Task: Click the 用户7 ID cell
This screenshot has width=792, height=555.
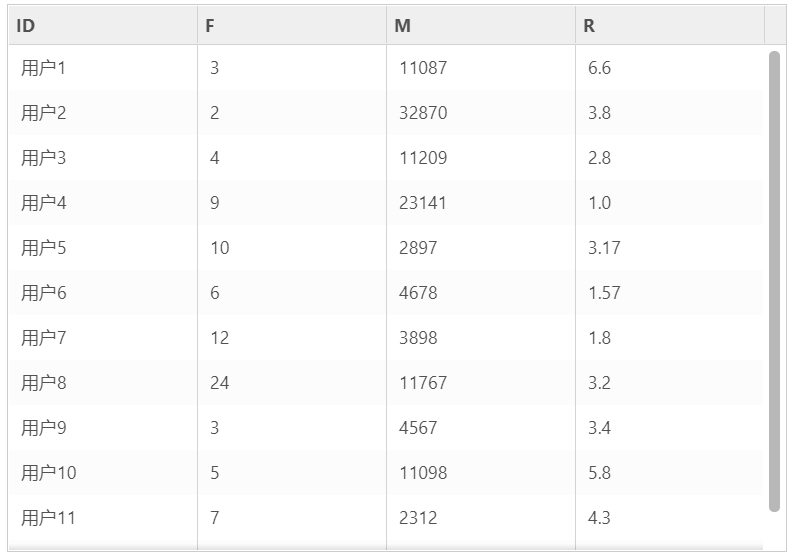Action: point(103,337)
